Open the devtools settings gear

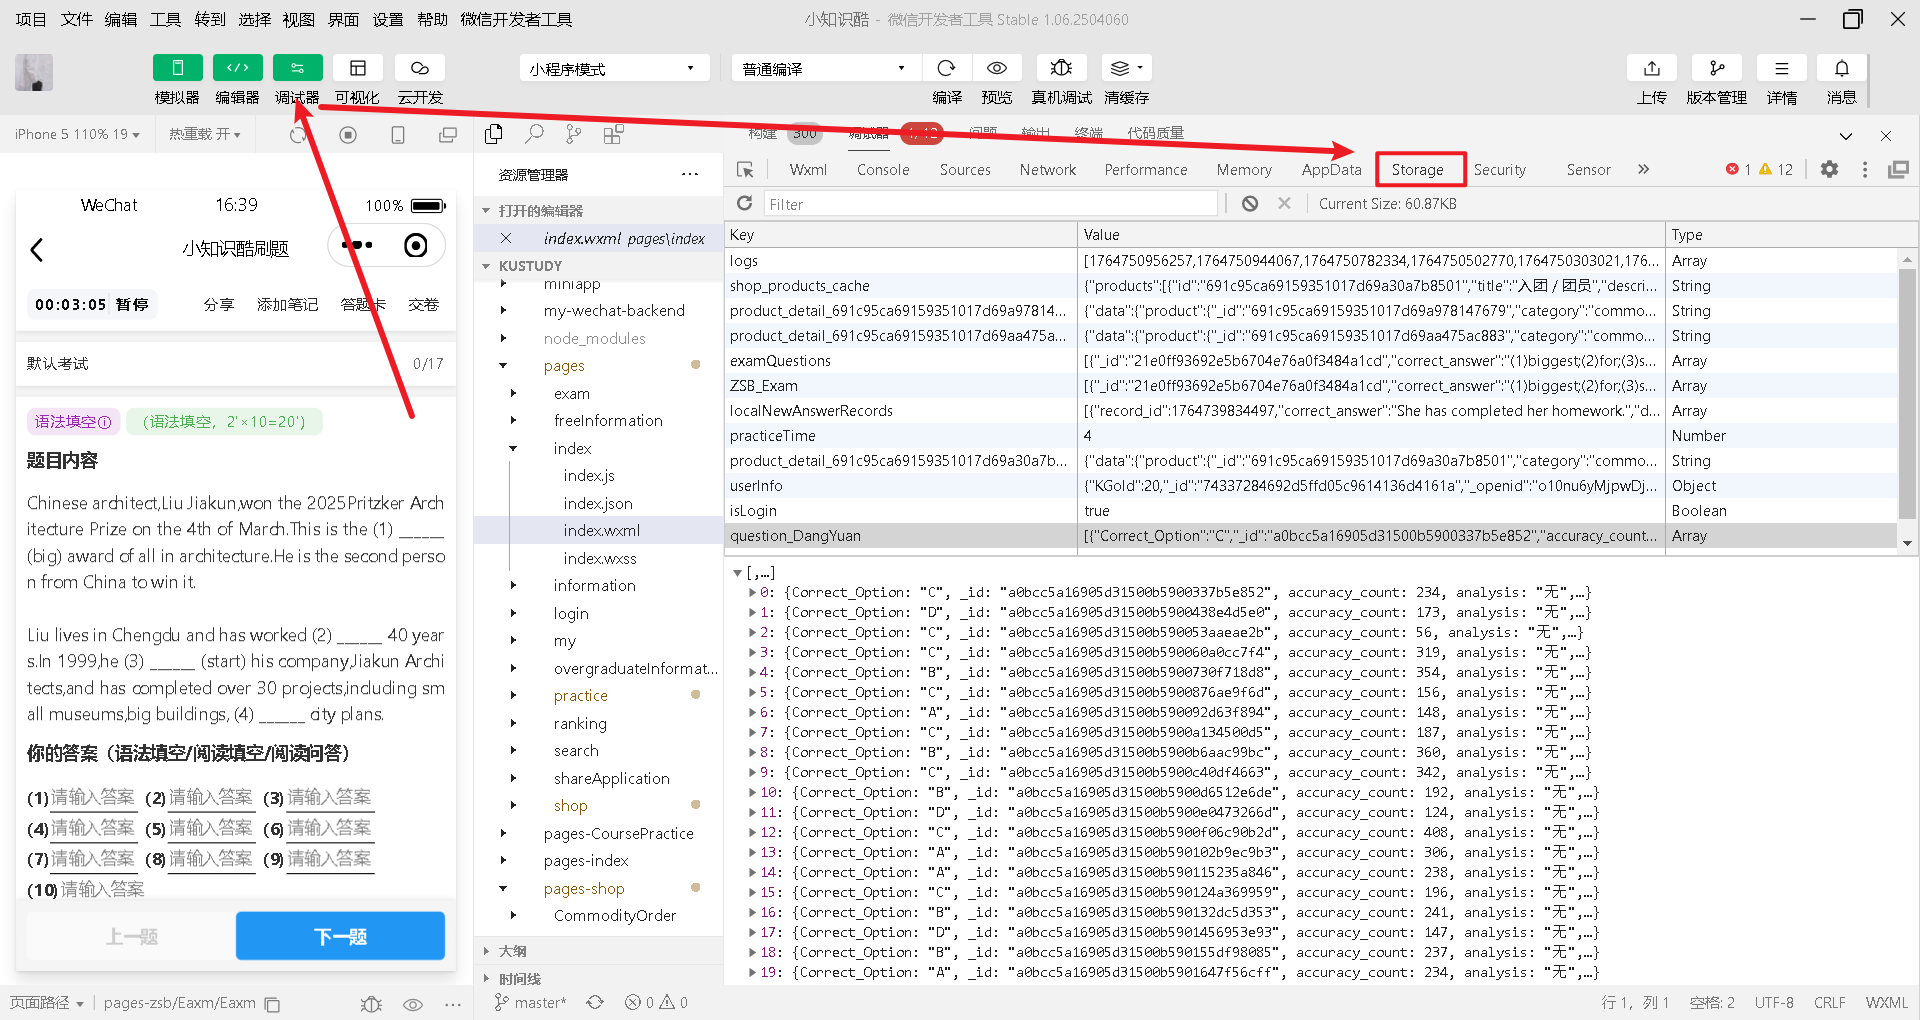tap(1829, 170)
